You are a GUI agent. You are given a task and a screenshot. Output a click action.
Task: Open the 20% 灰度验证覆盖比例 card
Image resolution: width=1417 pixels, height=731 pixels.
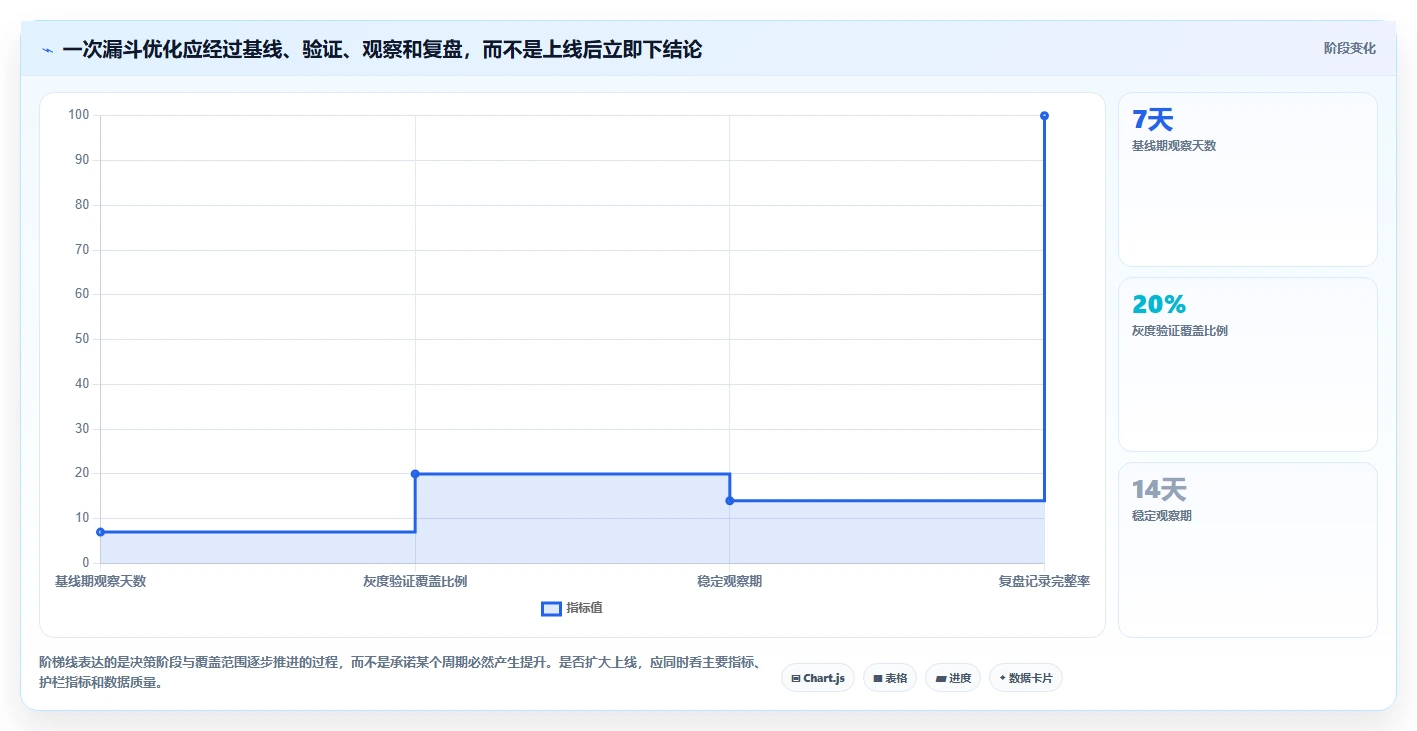point(1247,365)
